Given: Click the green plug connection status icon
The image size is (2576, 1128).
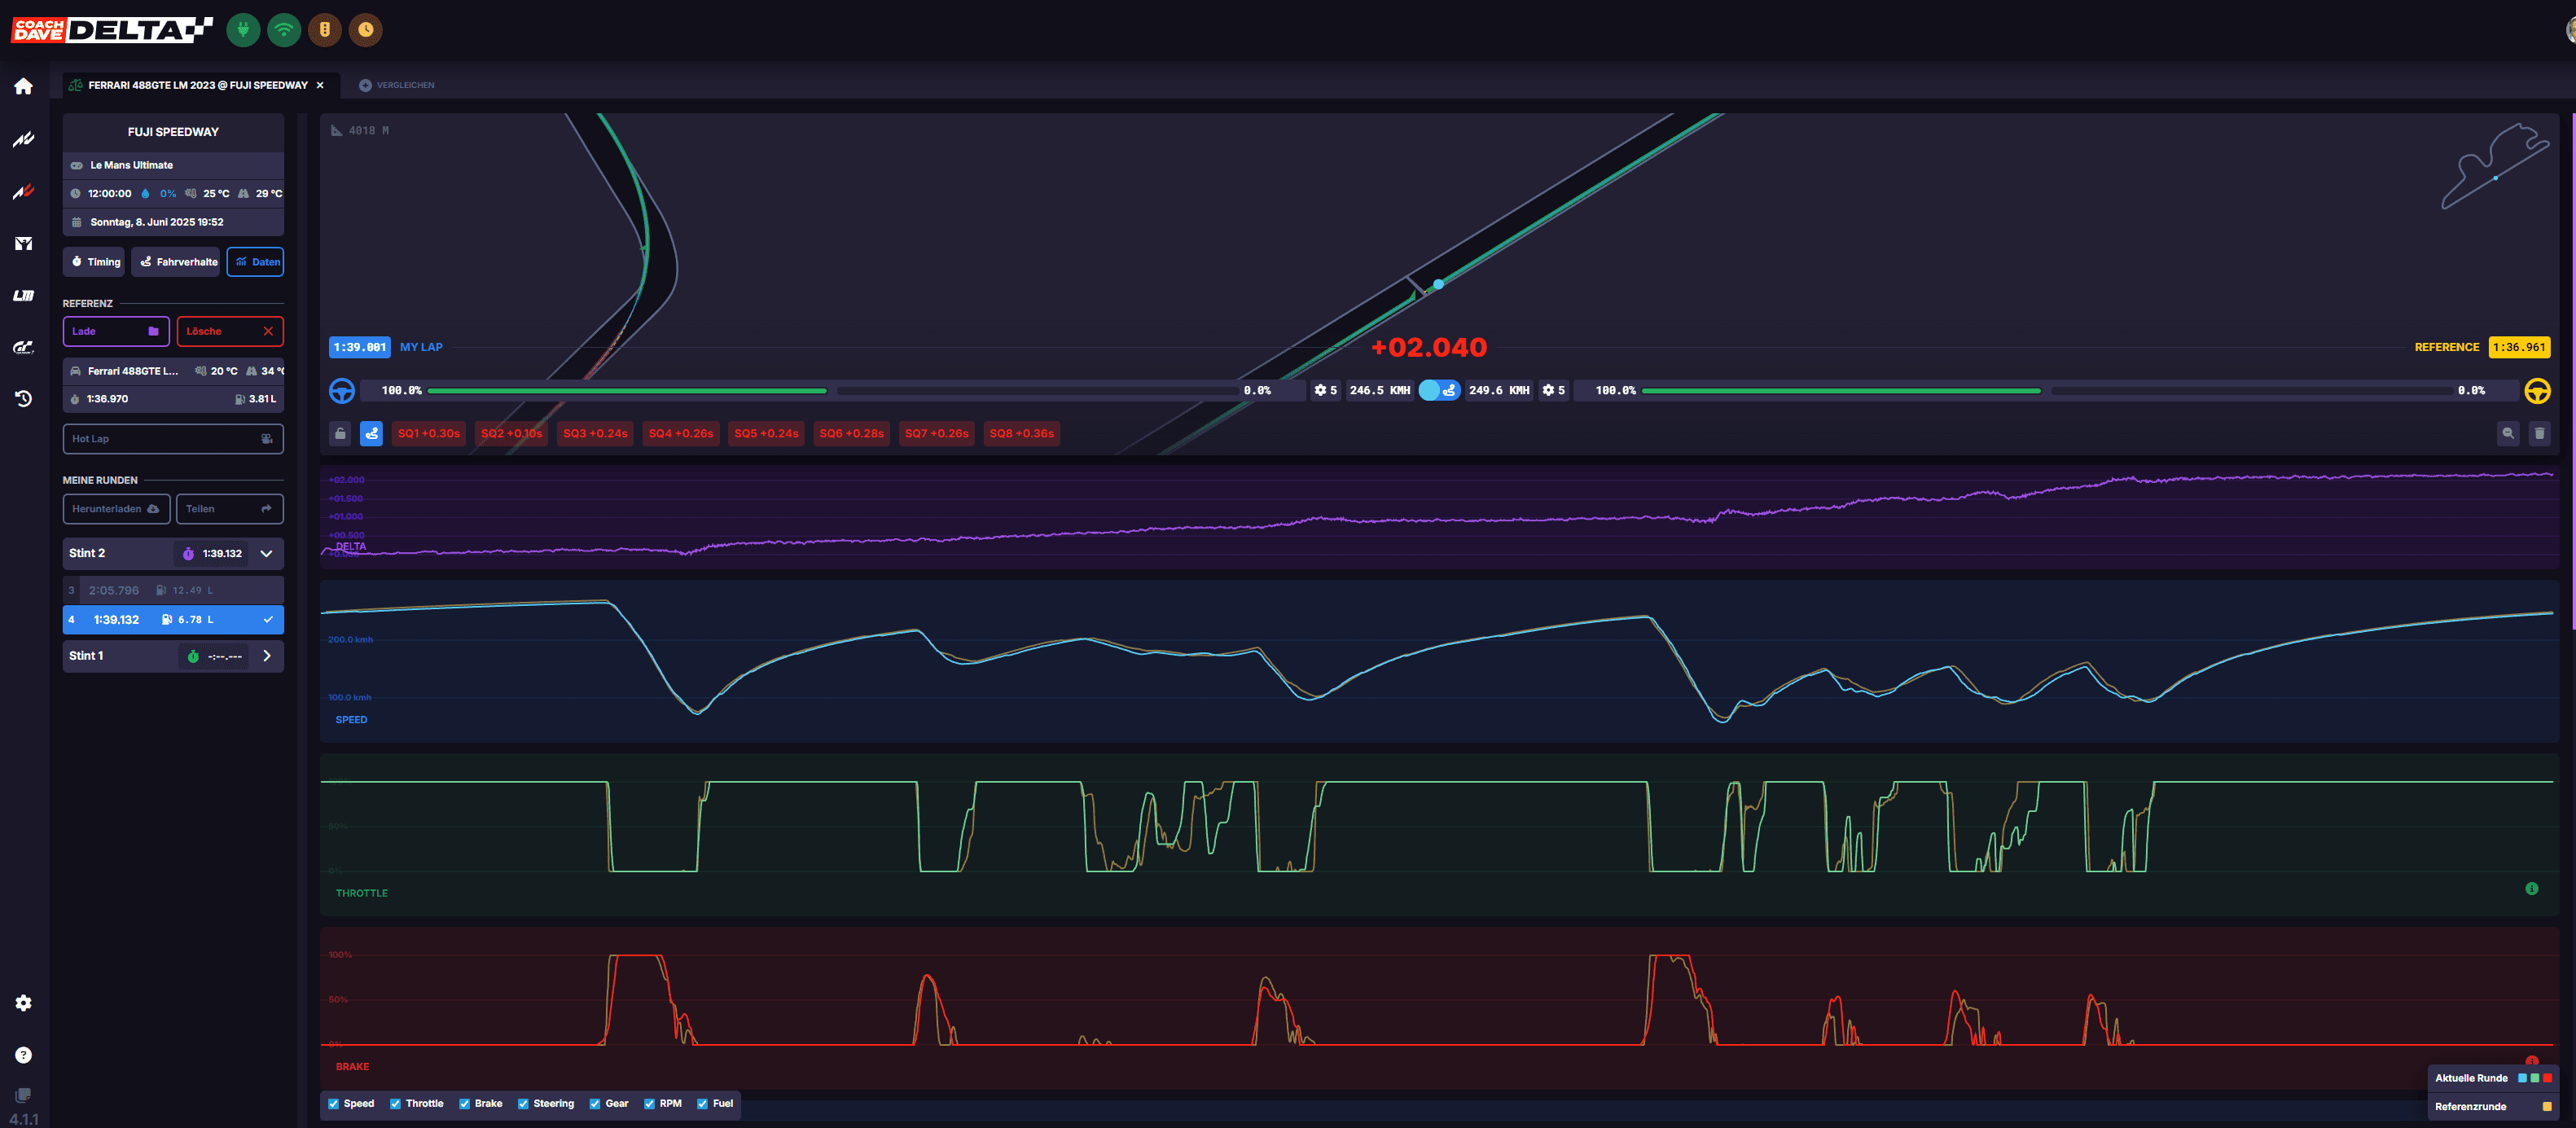Looking at the screenshot, I should [x=243, y=29].
